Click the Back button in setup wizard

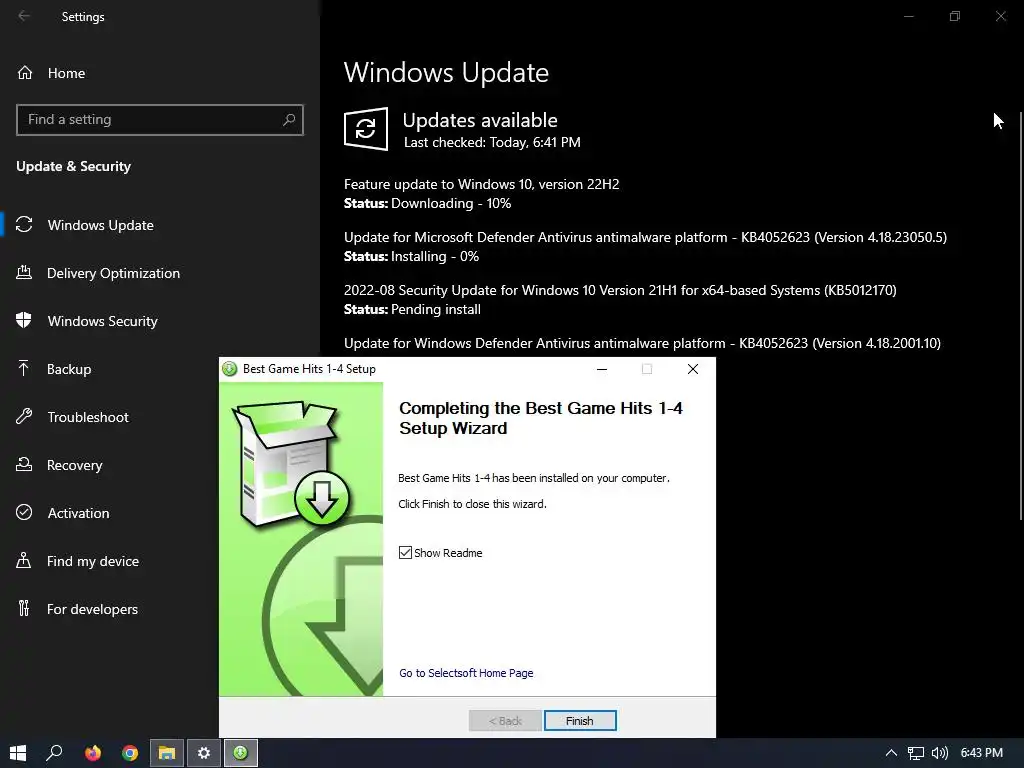[505, 720]
